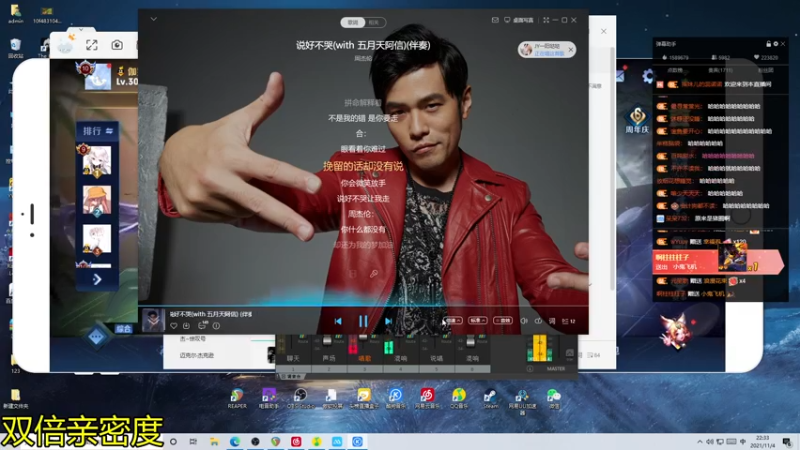Viewport: 800px width, 450px height.
Task: Skip to the next track
Action: pos(388,321)
